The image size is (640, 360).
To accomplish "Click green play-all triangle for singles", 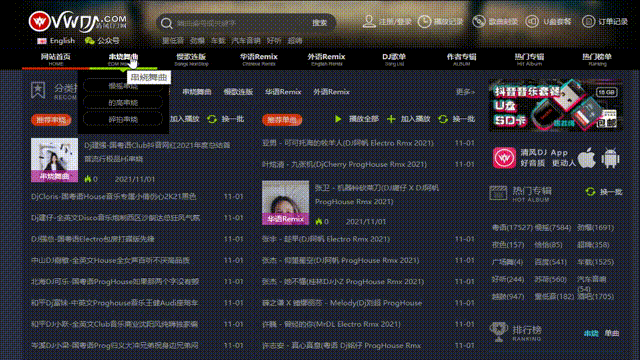I will click(x=338, y=119).
